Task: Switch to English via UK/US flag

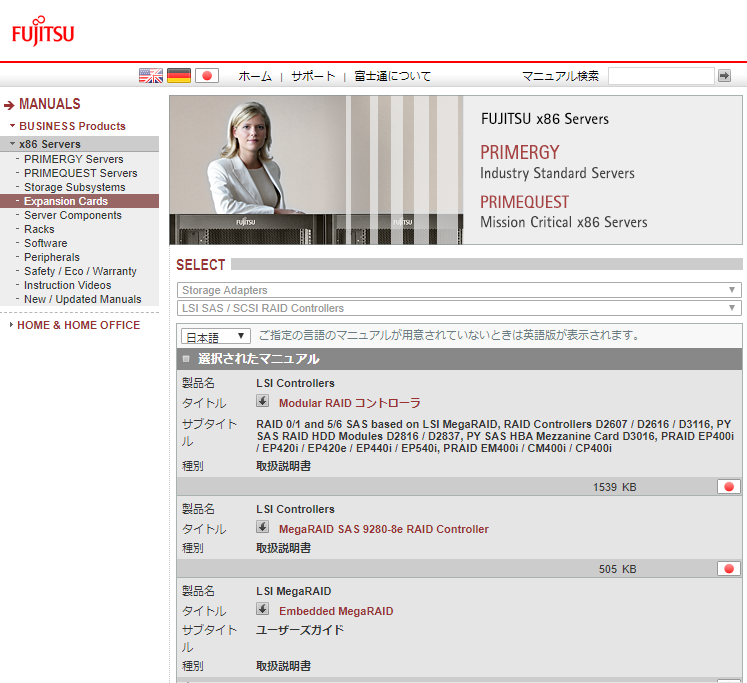Action: coord(151,76)
